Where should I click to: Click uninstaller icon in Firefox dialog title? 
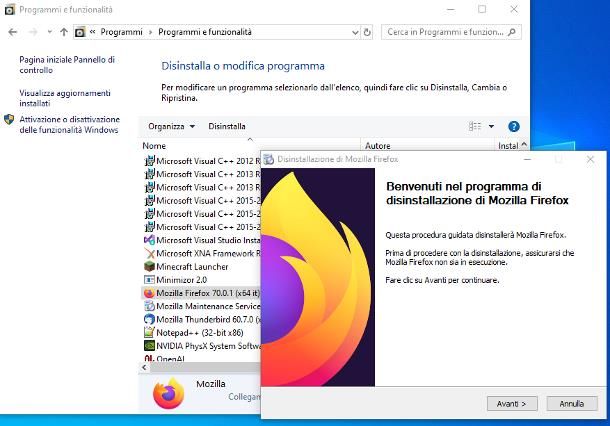pyautogui.click(x=268, y=160)
